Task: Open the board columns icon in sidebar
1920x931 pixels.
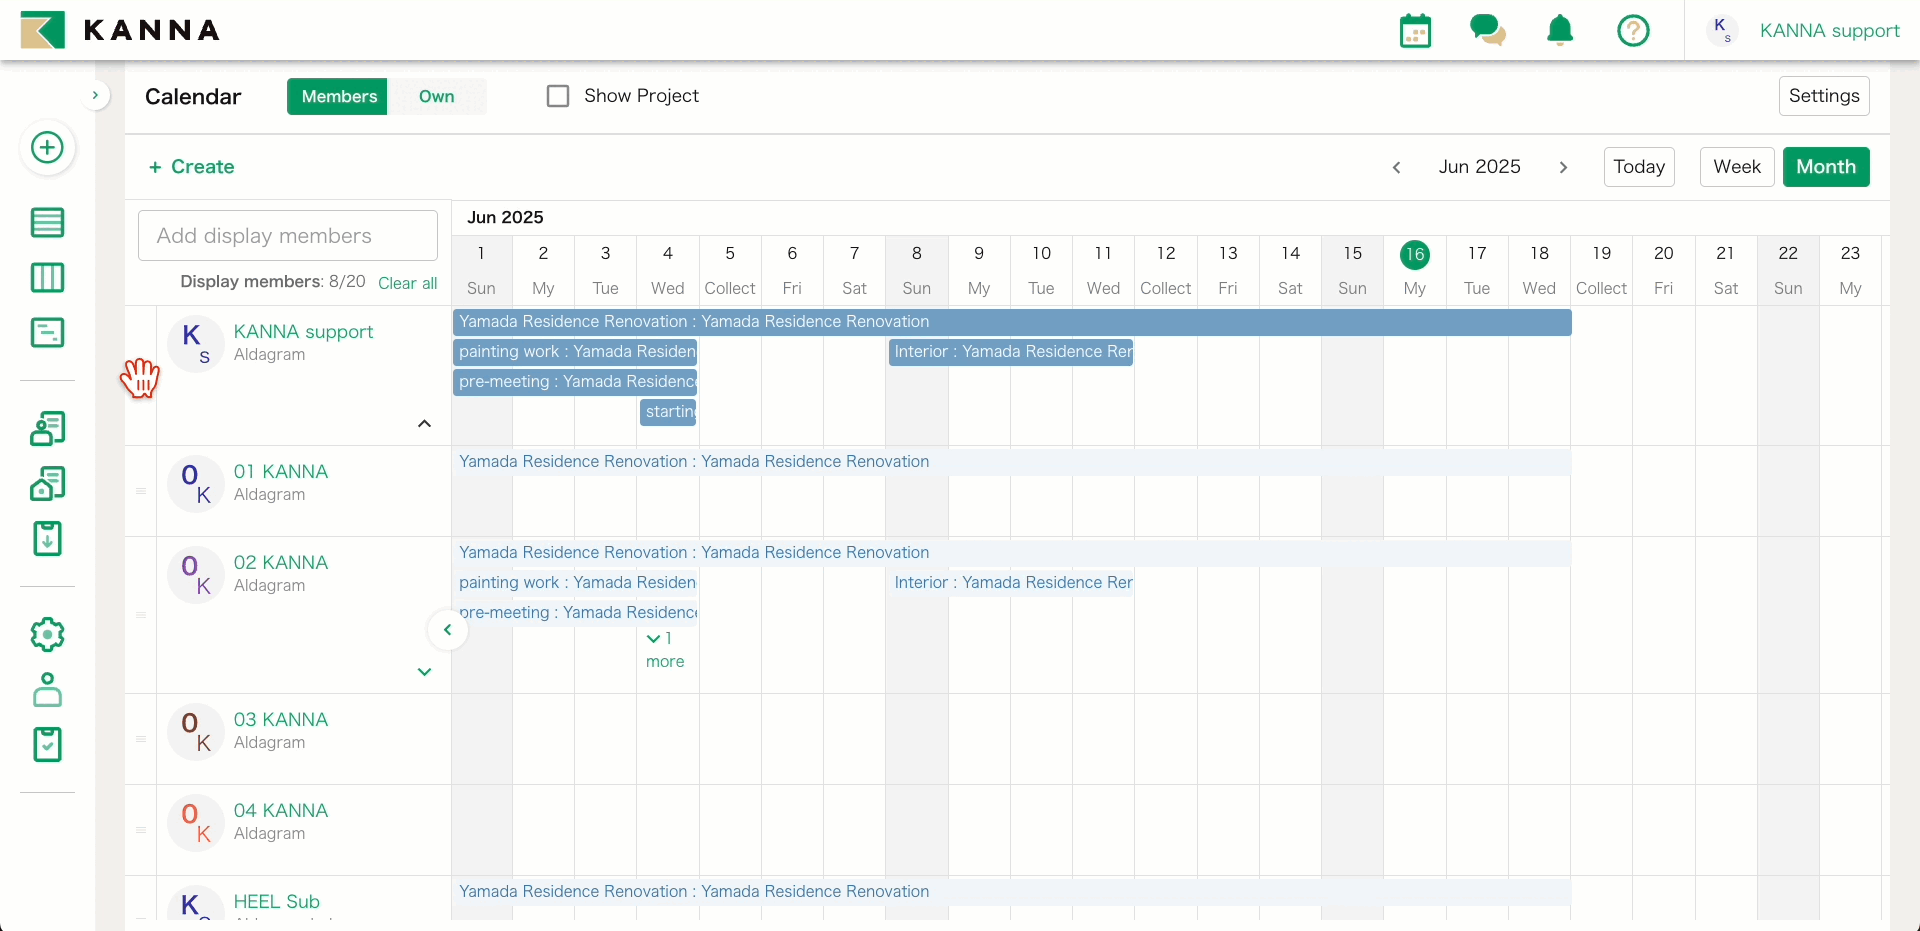Action: pyautogui.click(x=47, y=277)
